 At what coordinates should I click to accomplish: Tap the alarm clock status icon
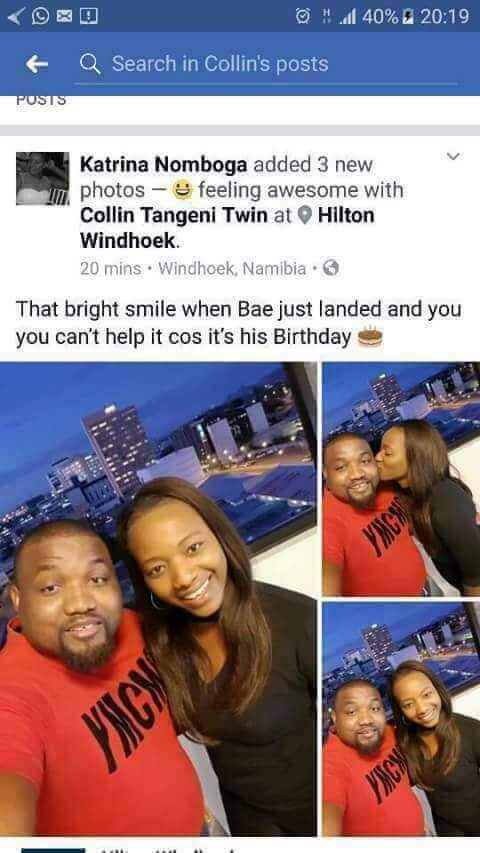(x=302, y=17)
